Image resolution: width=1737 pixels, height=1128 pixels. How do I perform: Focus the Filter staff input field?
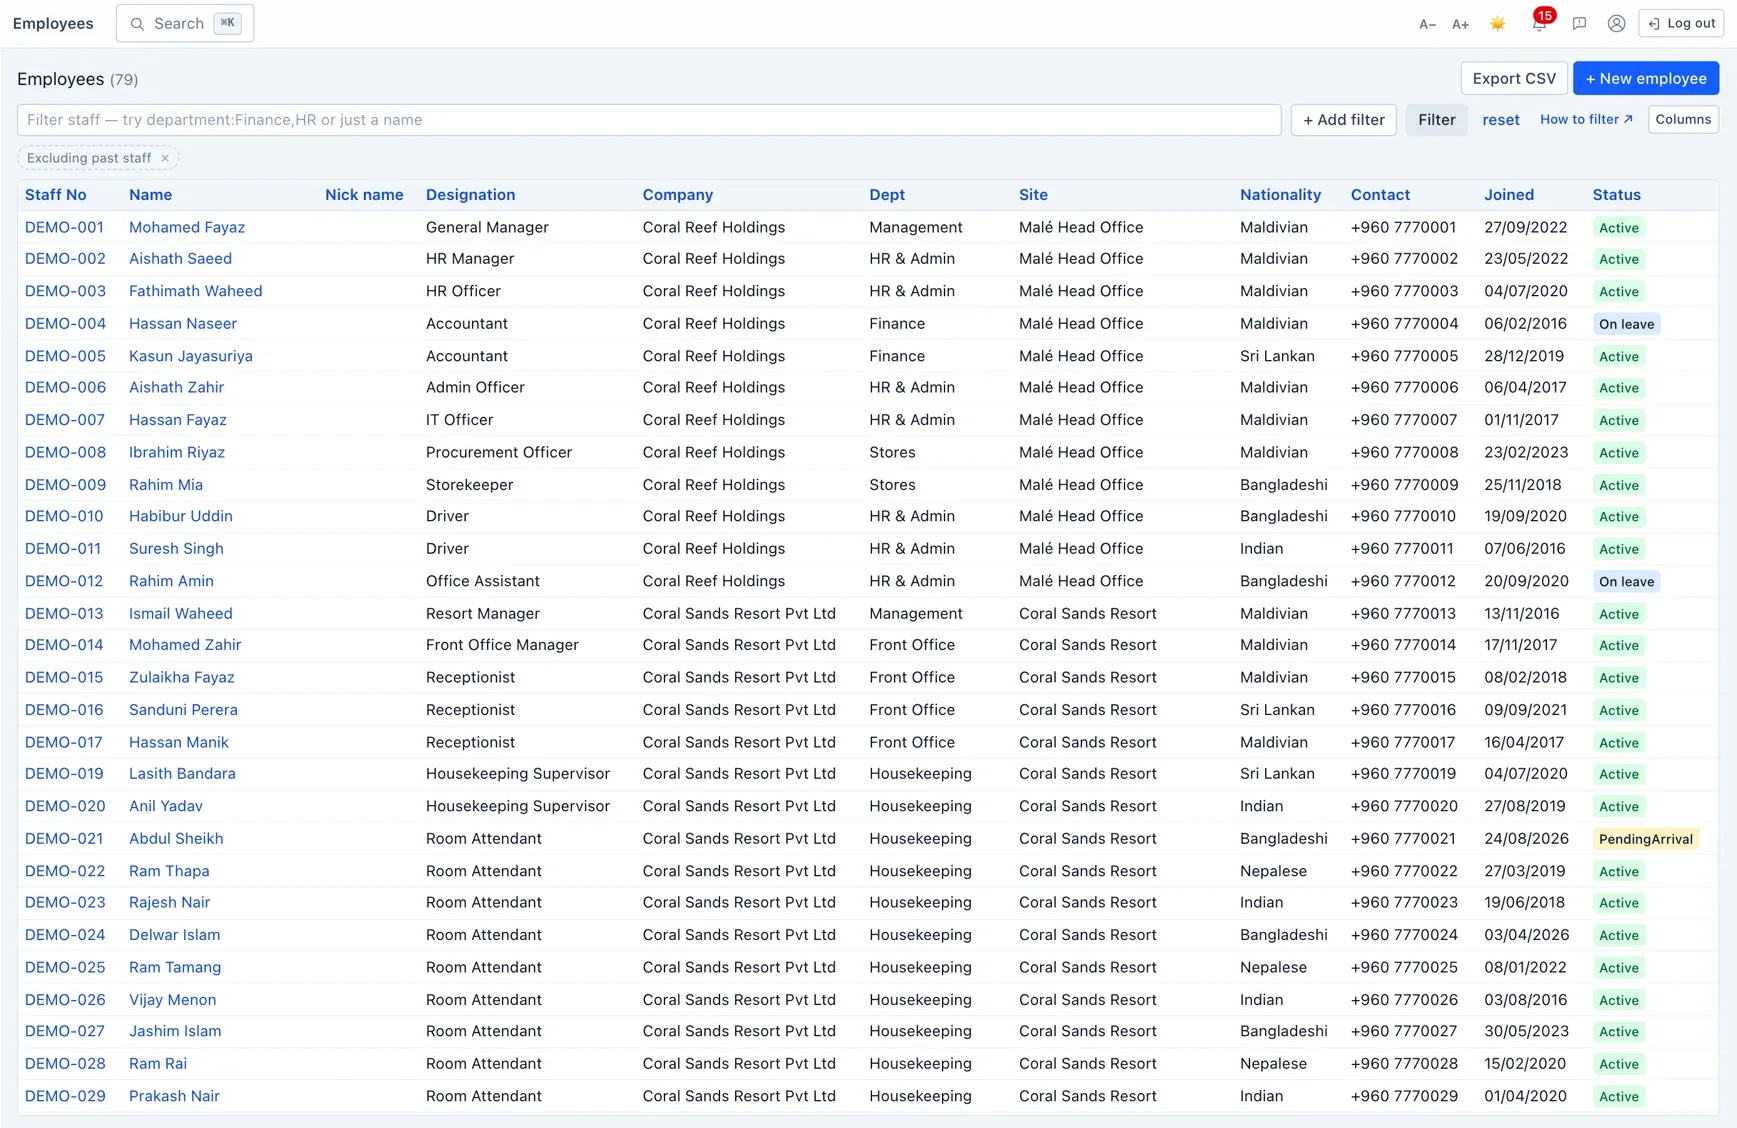click(x=649, y=120)
